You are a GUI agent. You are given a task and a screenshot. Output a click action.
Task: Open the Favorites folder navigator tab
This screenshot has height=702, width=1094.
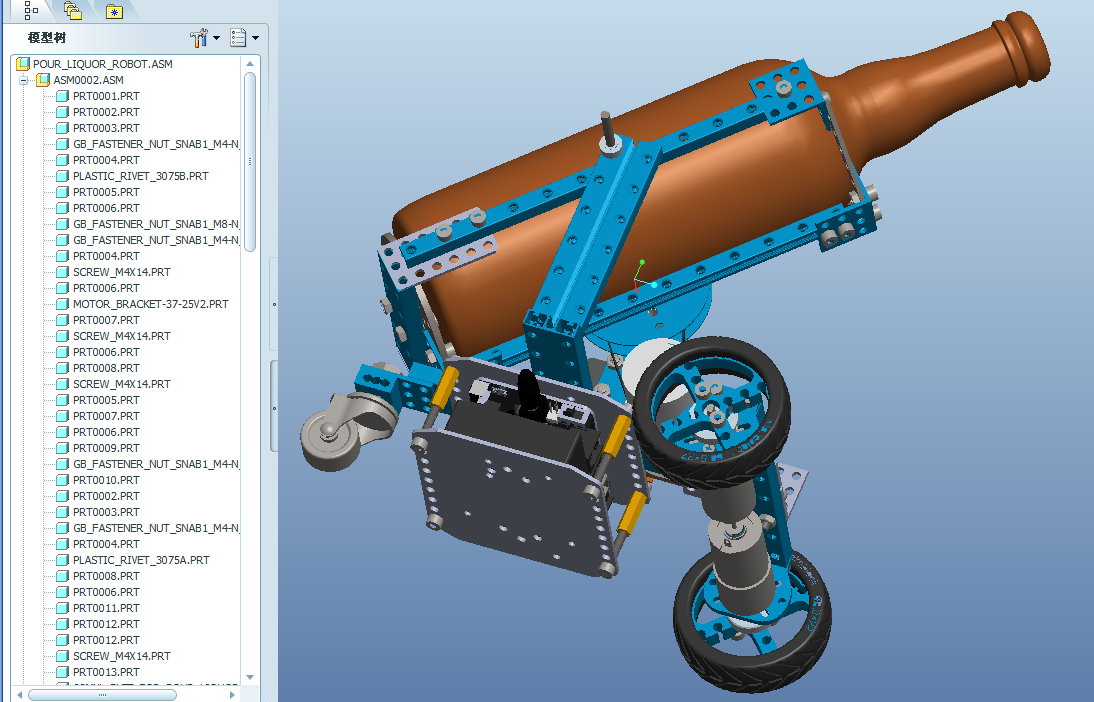(x=114, y=11)
